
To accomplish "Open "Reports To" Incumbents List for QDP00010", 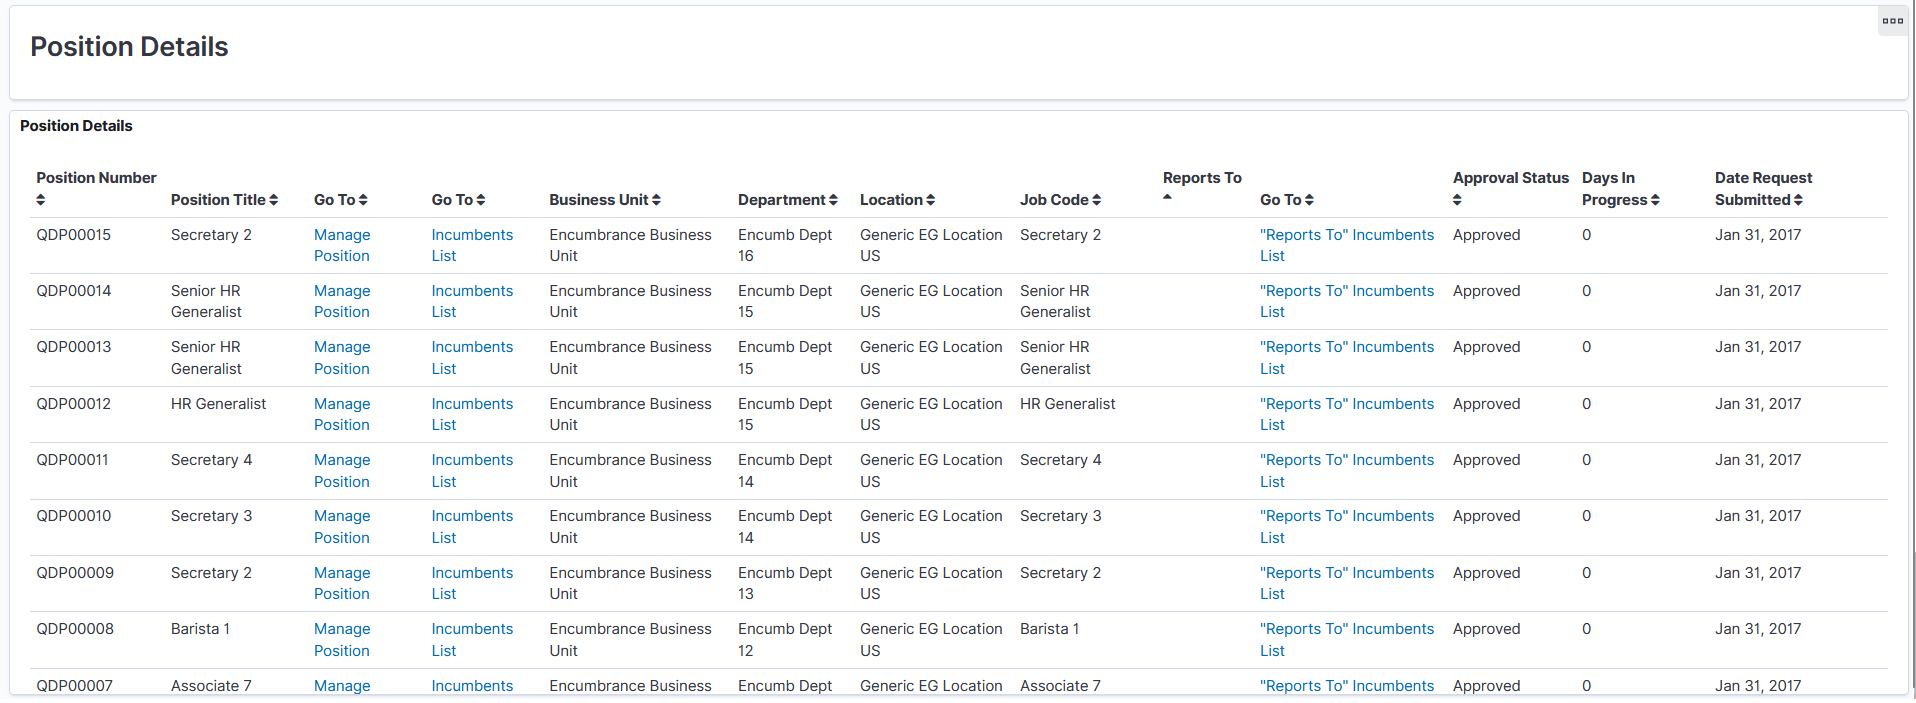I will coord(1347,527).
